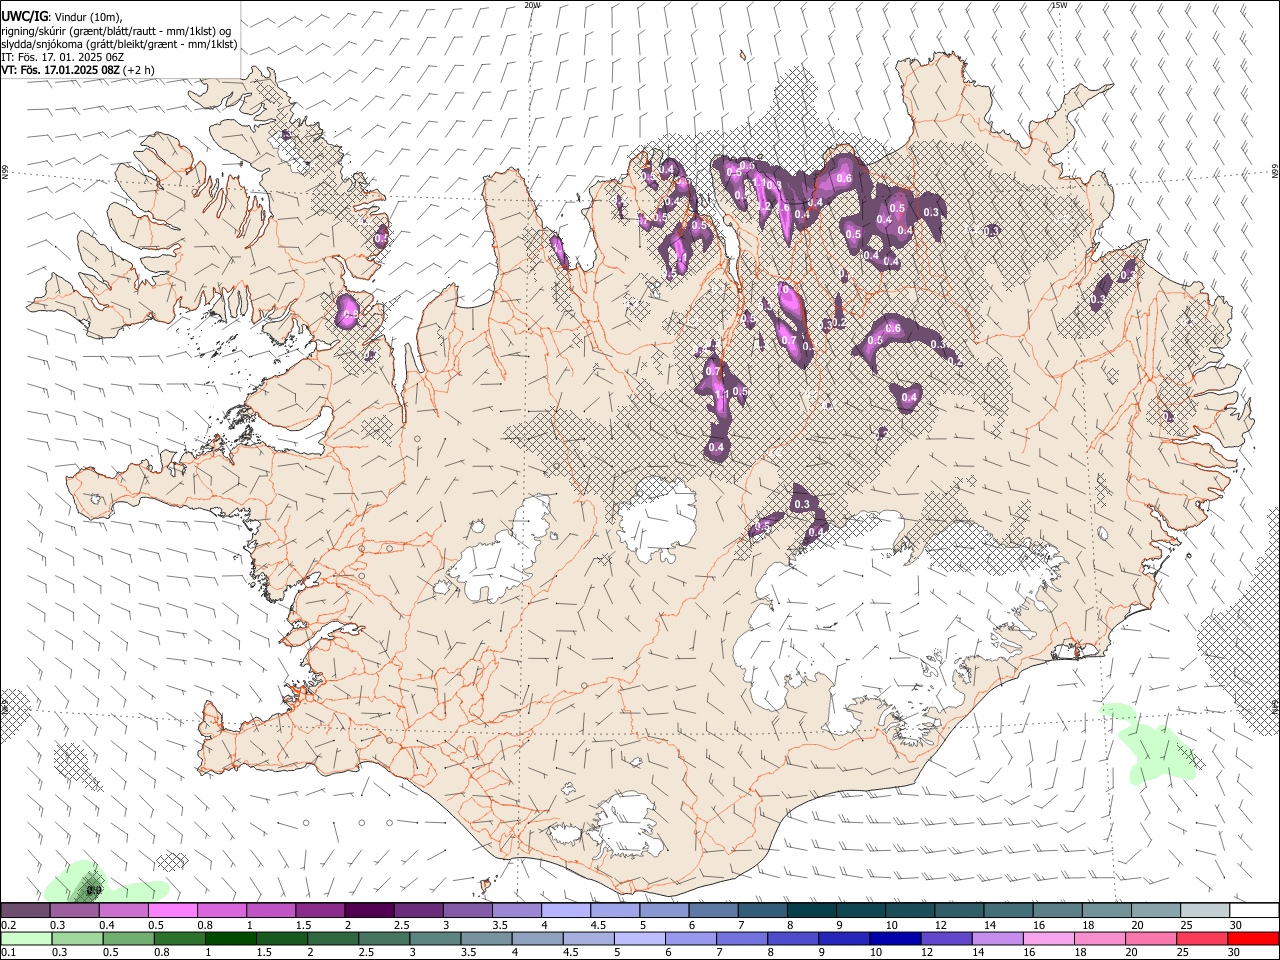Image resolution: width=1280 pixels, height=960 pixels.
Task: Click the snow-scale swatch starting at 0.2
Action: [25, 911]
